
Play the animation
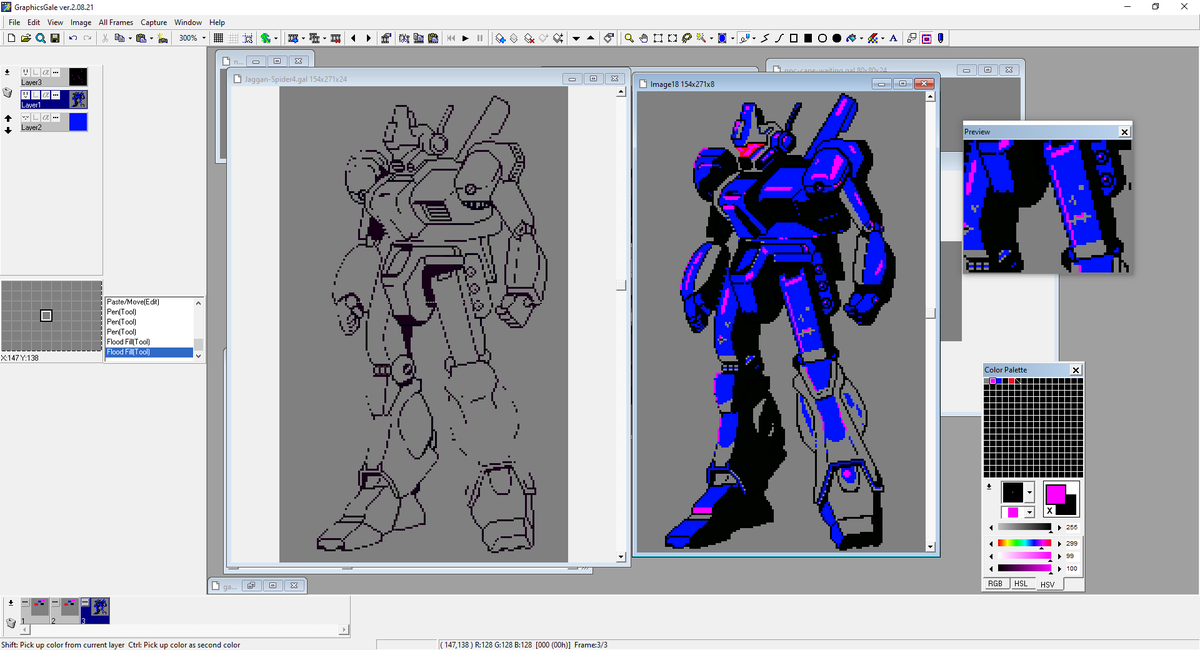coord(465,38)
